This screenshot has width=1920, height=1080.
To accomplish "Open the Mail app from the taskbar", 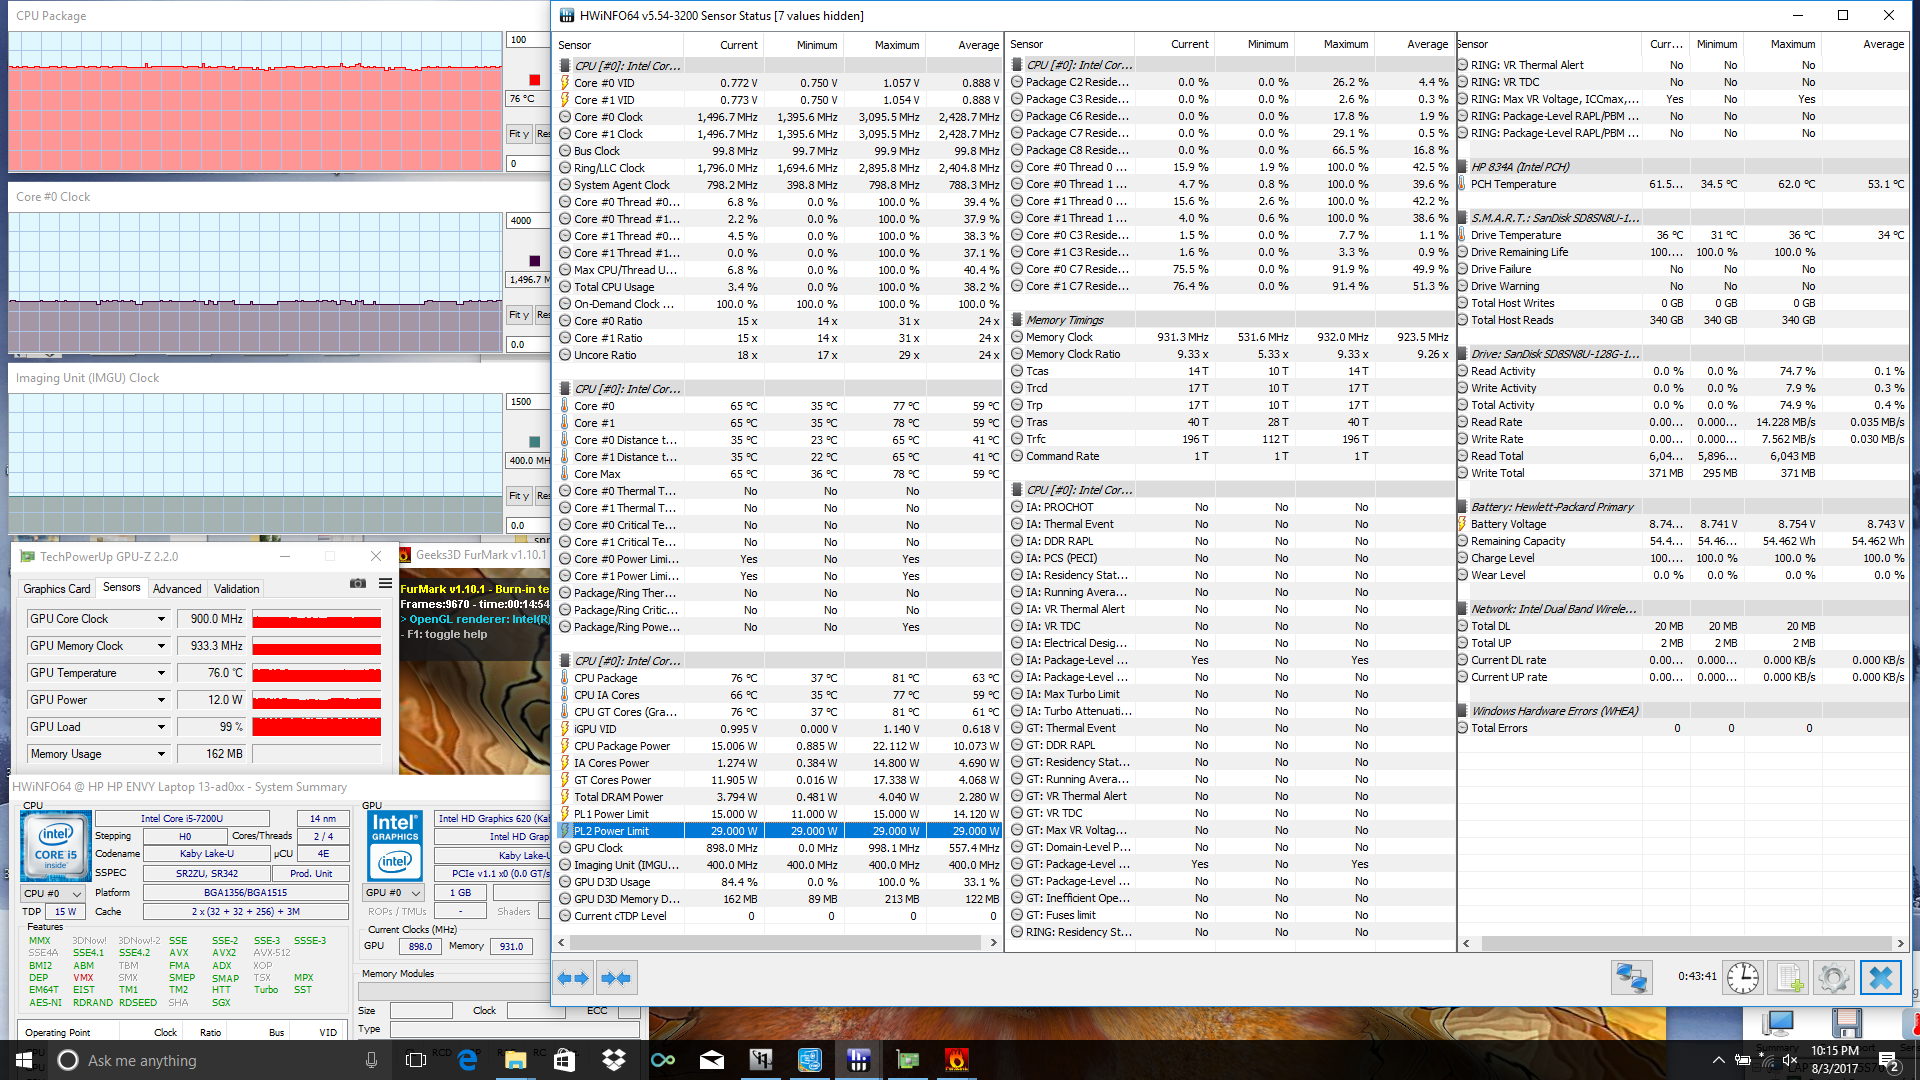I will (711, 1060).
